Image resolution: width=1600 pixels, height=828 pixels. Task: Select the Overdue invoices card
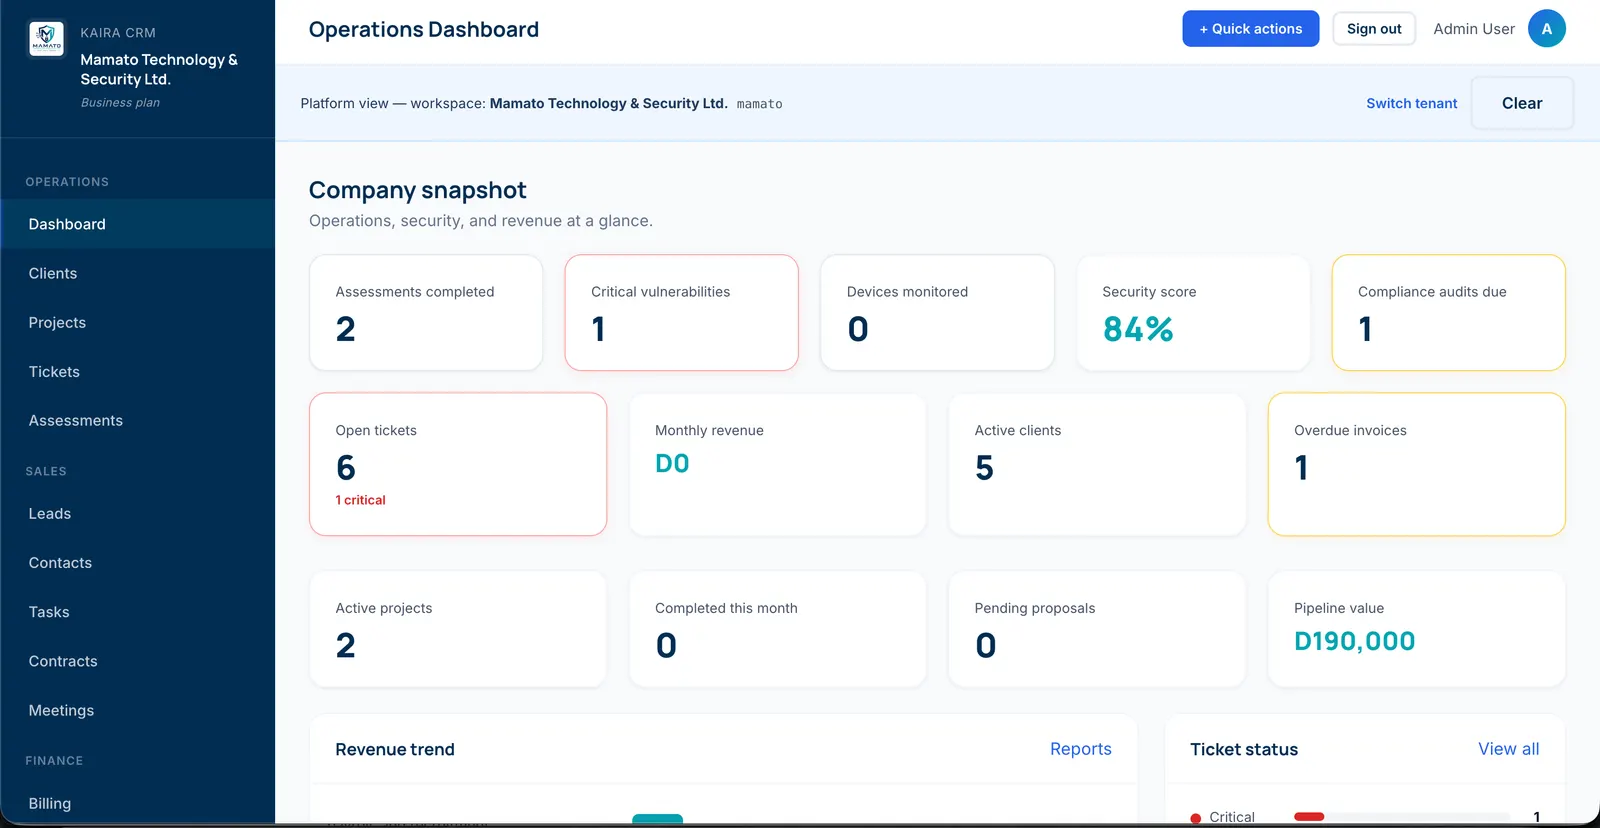(x=1417, y=464)
